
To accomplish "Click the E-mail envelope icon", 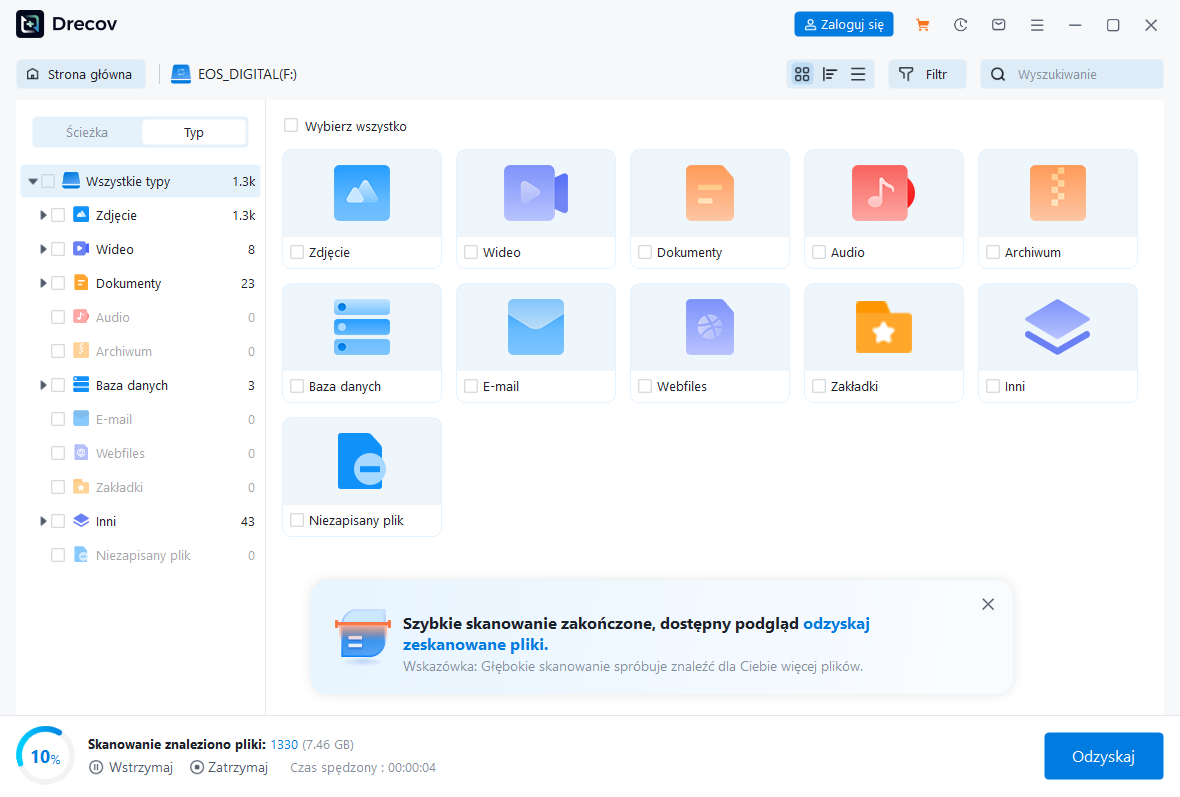I will [535, 327].
